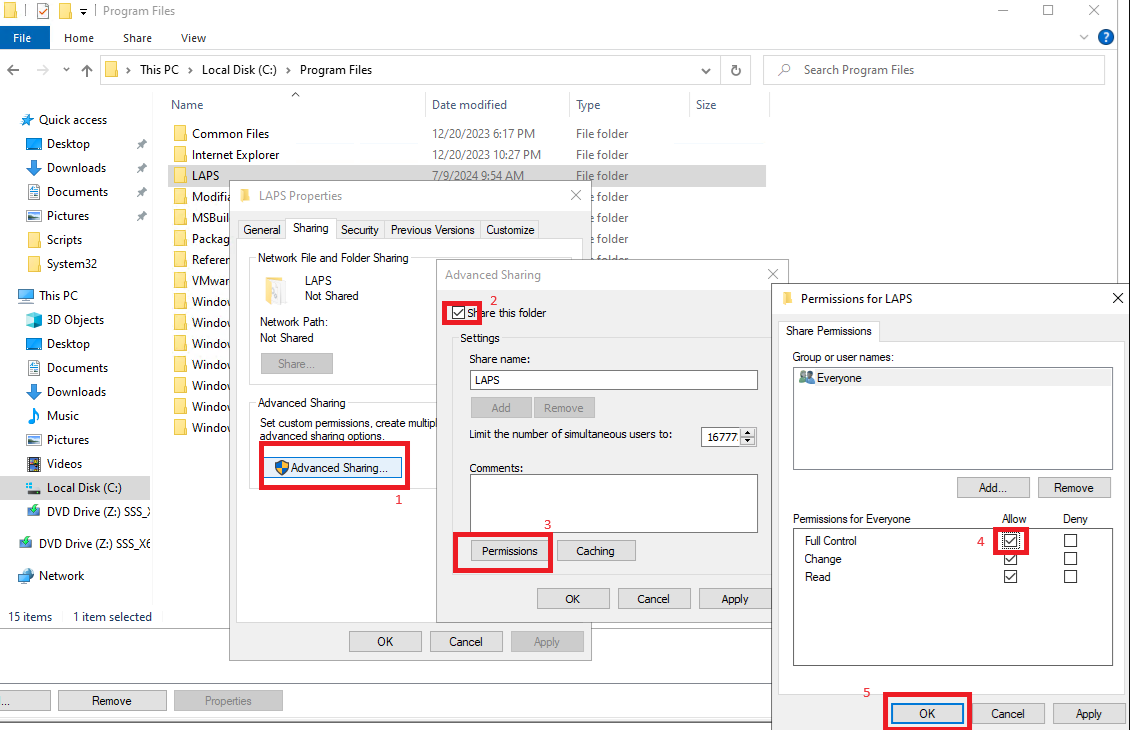Select Local Disk (C:) in sidebar
The width and height of the screenshot is (1130, 730).
pos(84,488)
